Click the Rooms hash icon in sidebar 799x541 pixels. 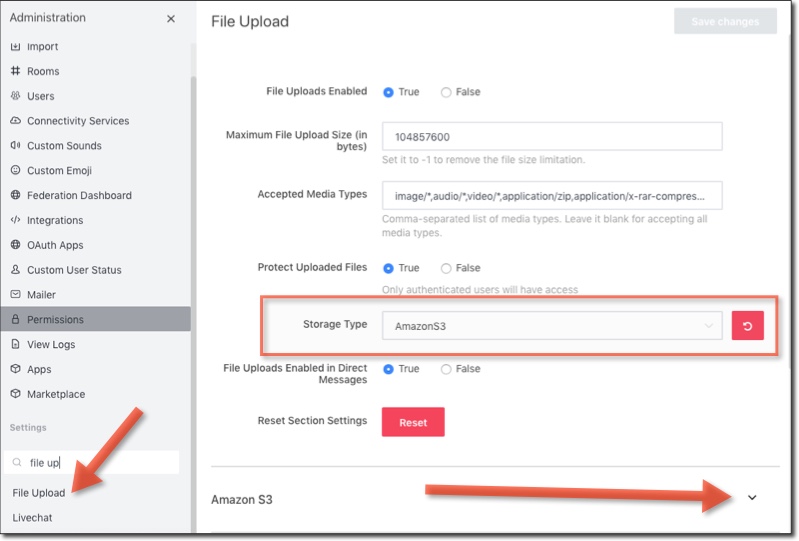(16, 71)
